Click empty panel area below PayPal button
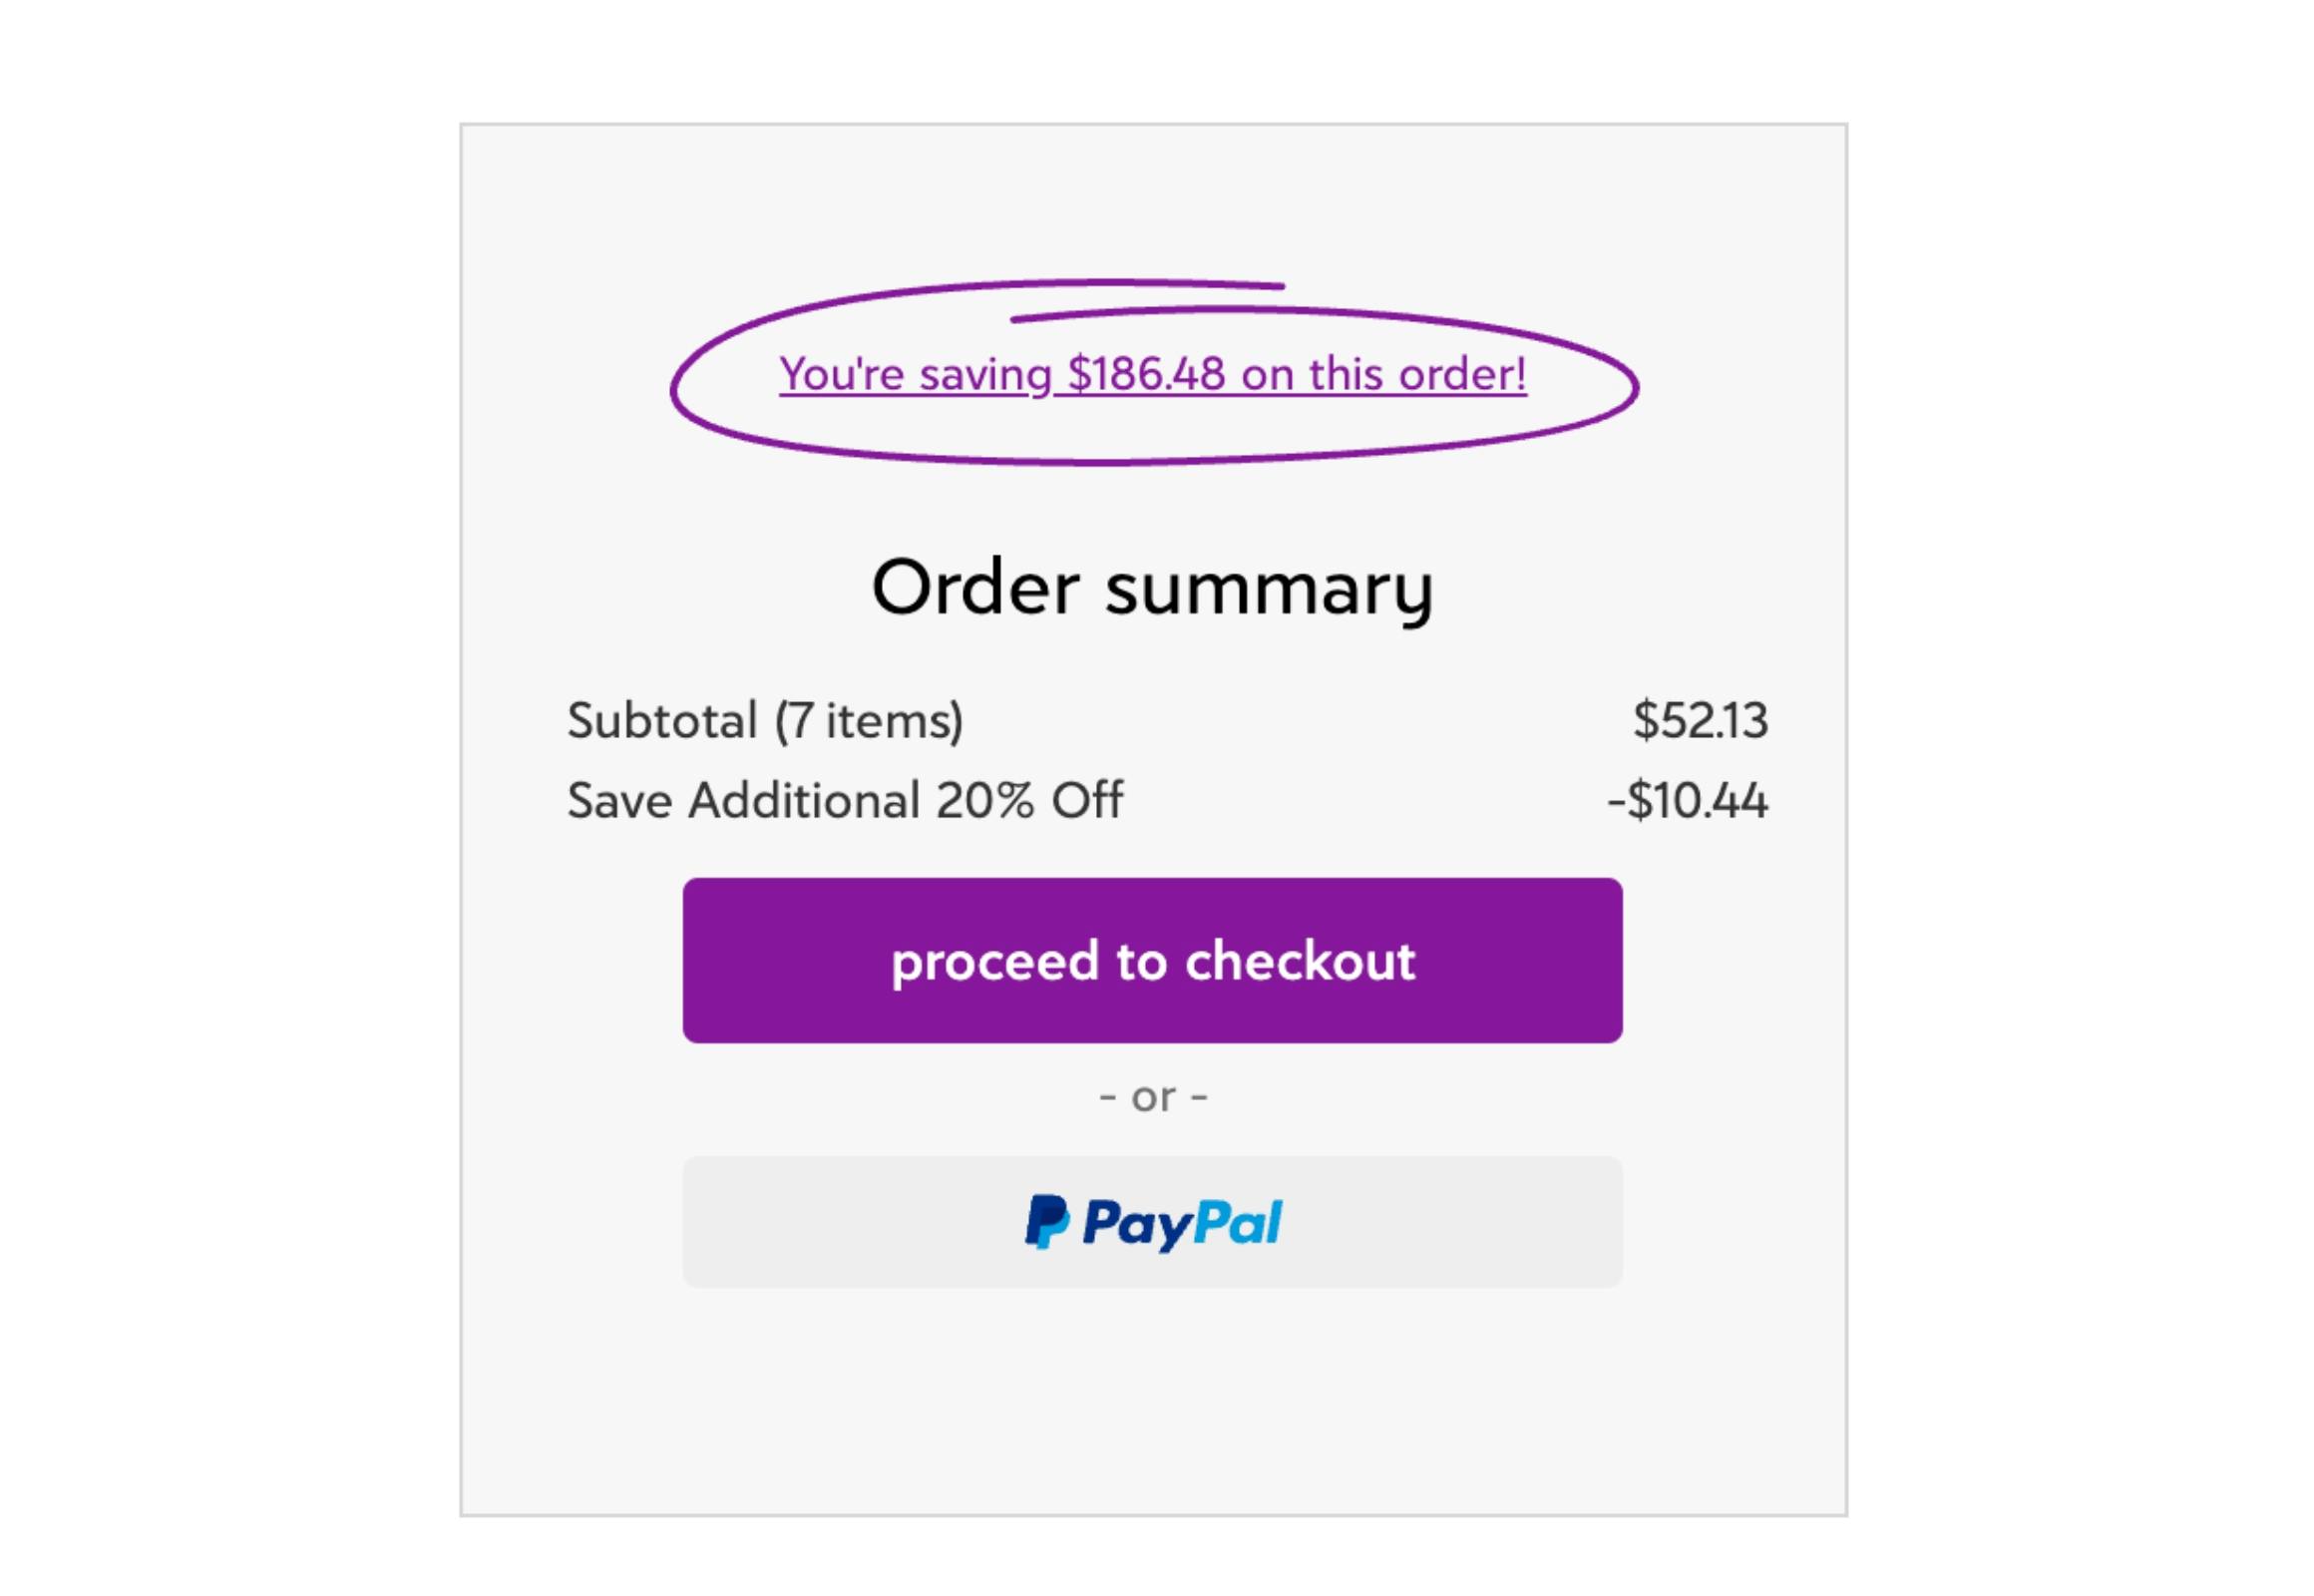The height and width of the screenshot is (1596, 2314). coord(1152,1400)
